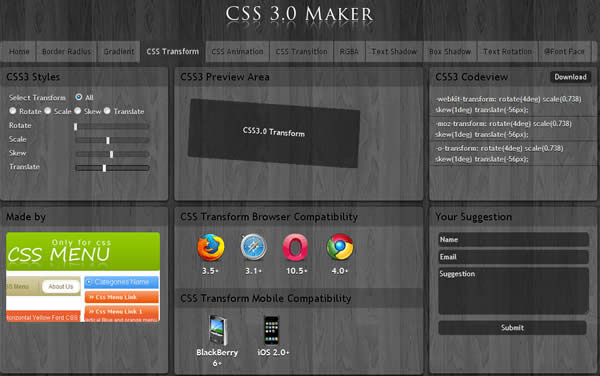Click "CSS Transform Mobile Compatibility" heading

pos(266,298)
